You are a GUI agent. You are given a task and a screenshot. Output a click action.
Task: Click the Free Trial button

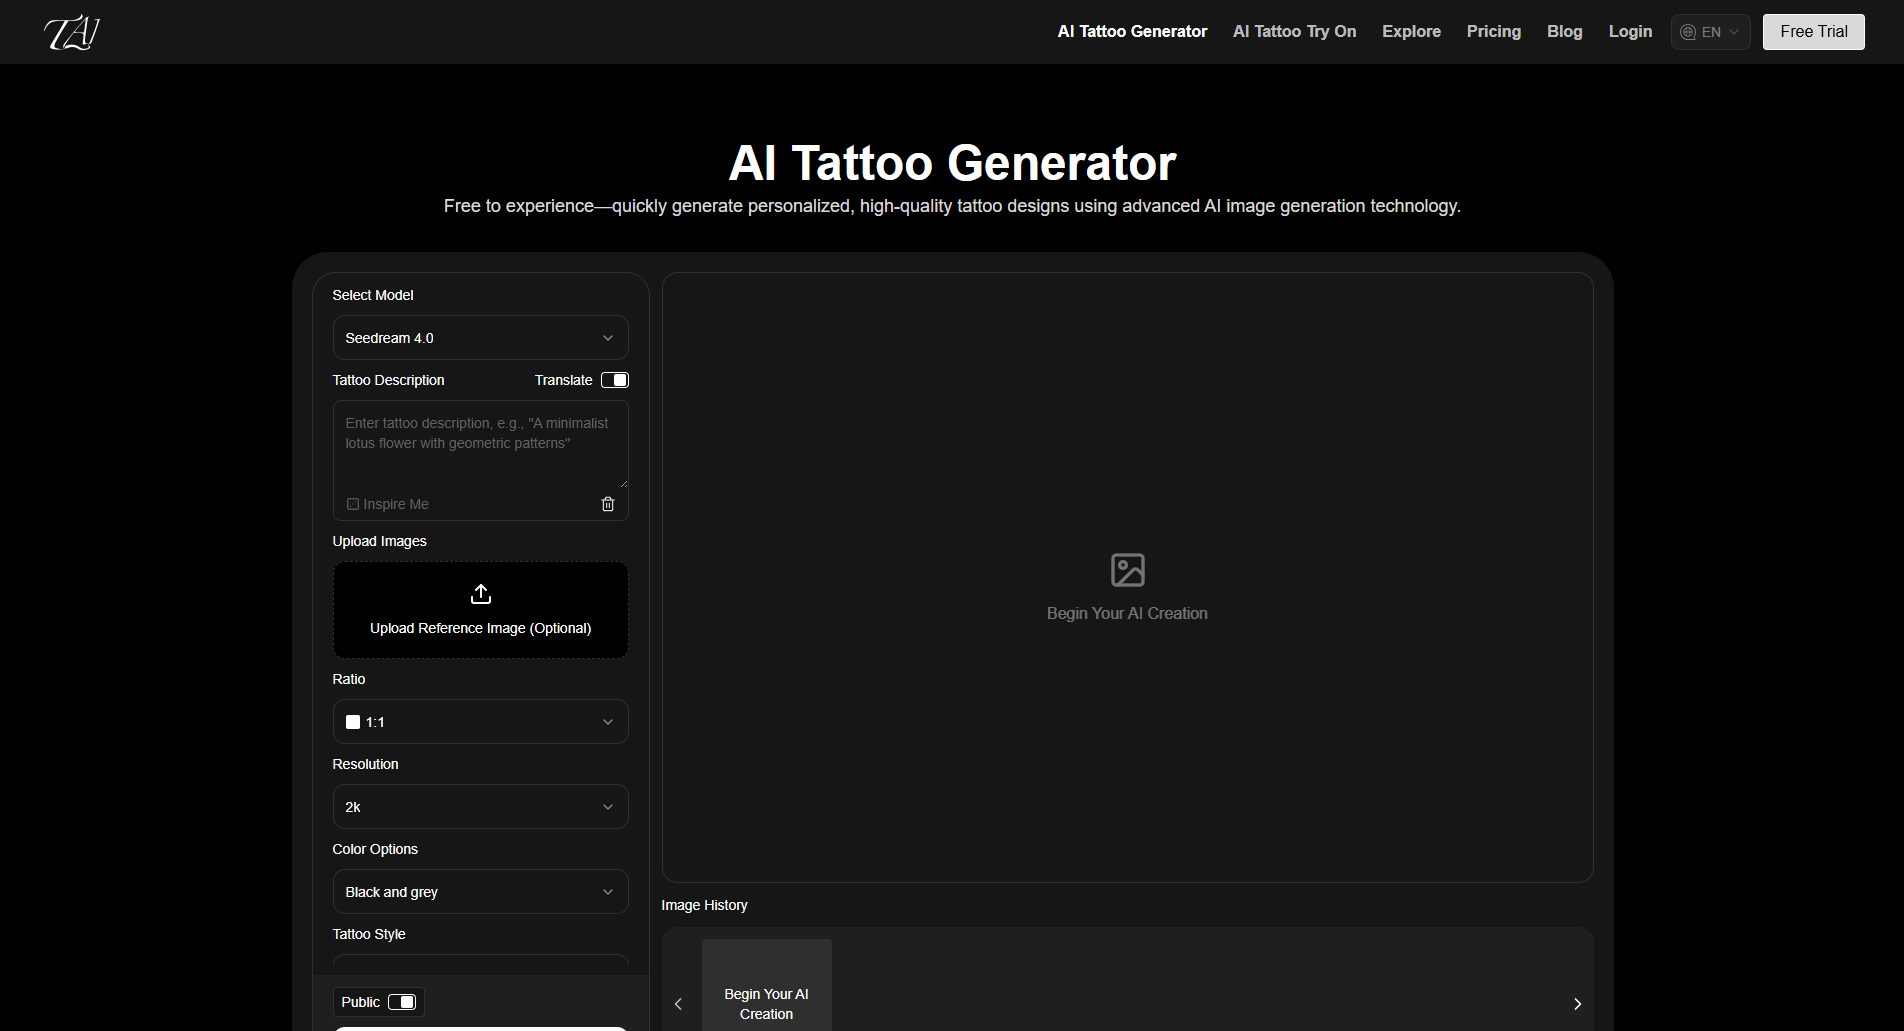(1813, 31)
